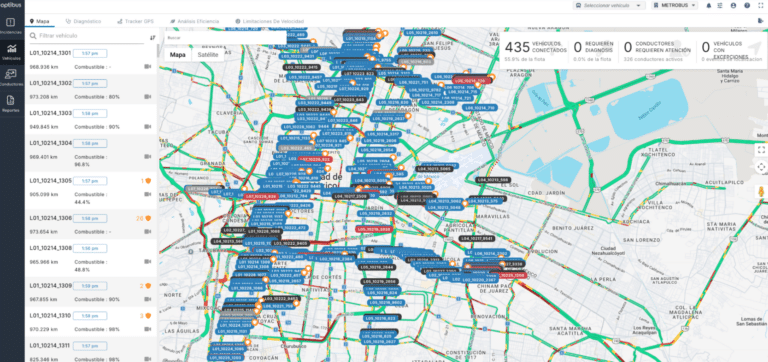The height and width of the screenshot is (362, 768).
Task: Click the Optibus logo
Action: [12, 5]
